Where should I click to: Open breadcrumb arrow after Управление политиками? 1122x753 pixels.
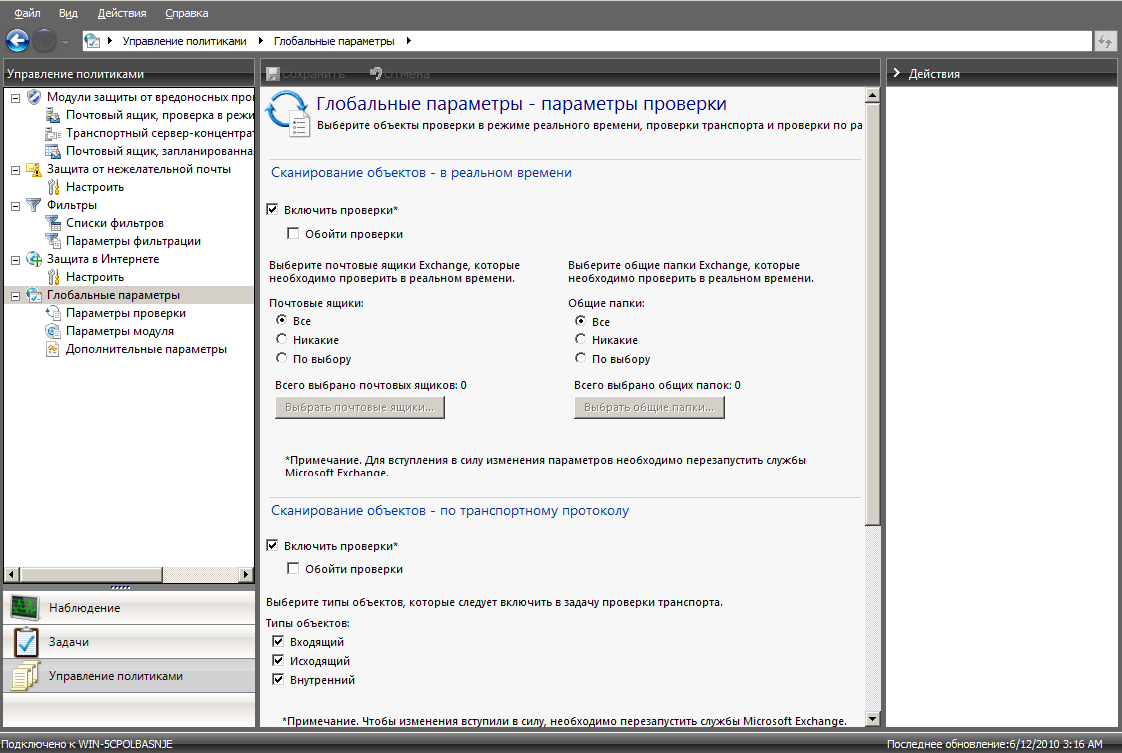260,41
